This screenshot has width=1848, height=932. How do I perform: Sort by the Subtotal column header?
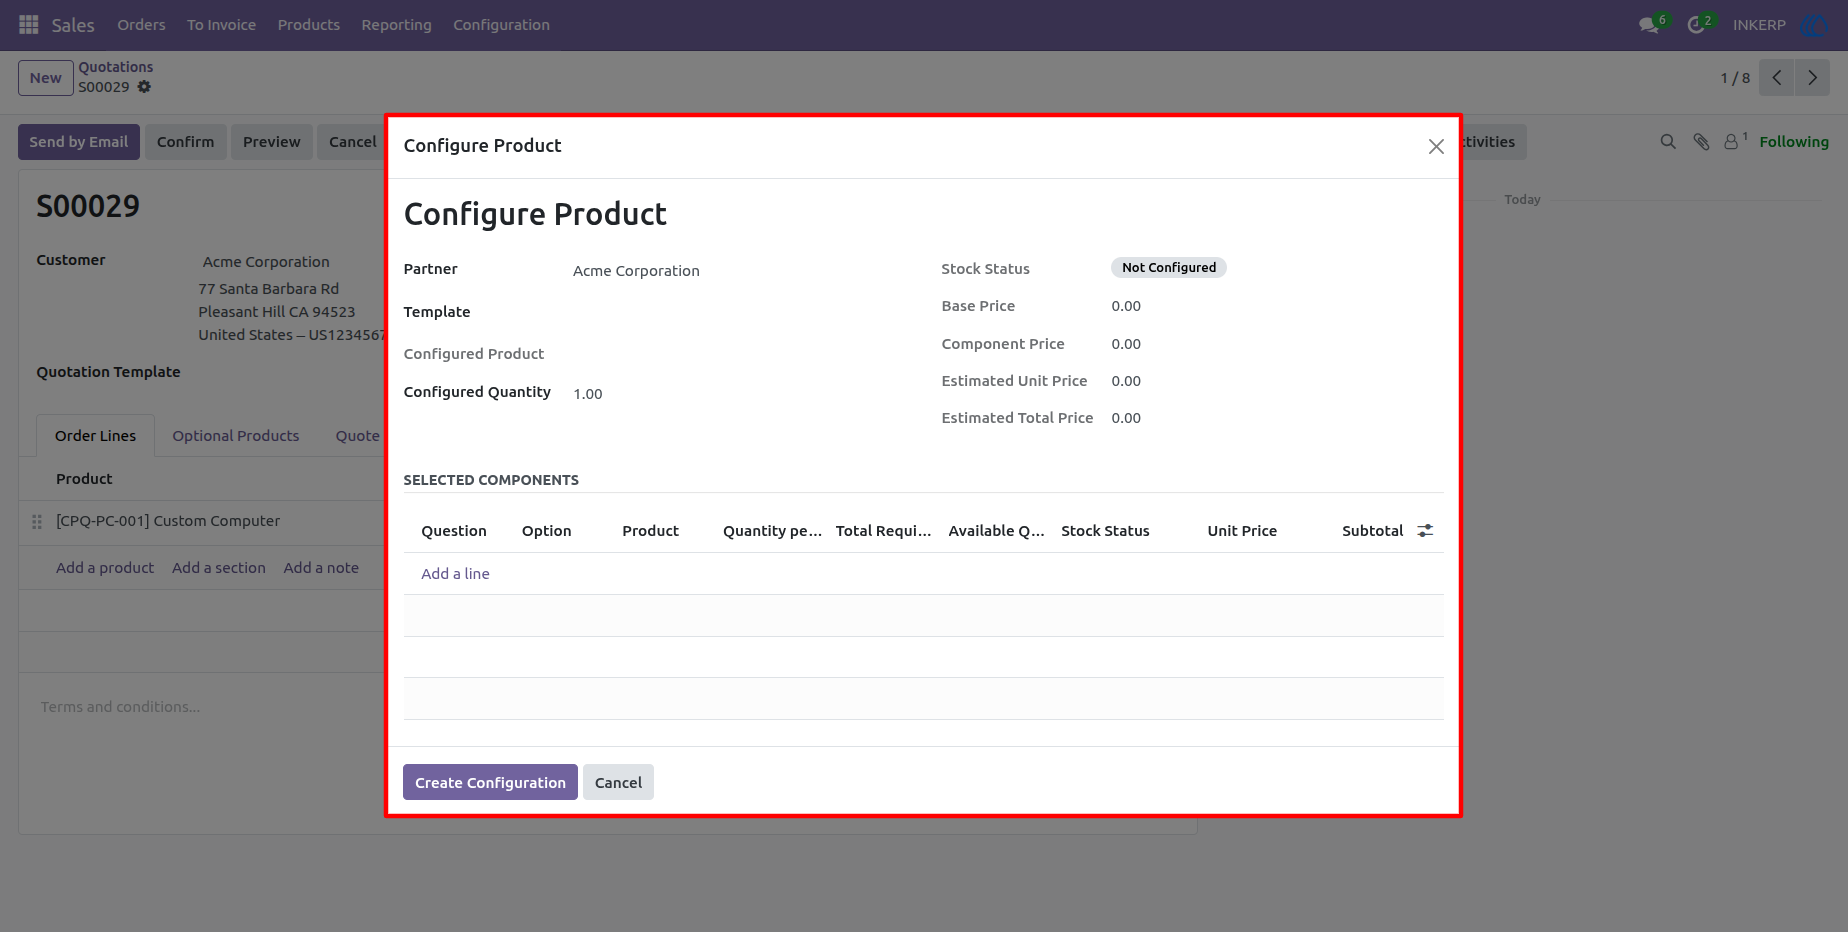pyautogui.click(x=1372, y=531)
